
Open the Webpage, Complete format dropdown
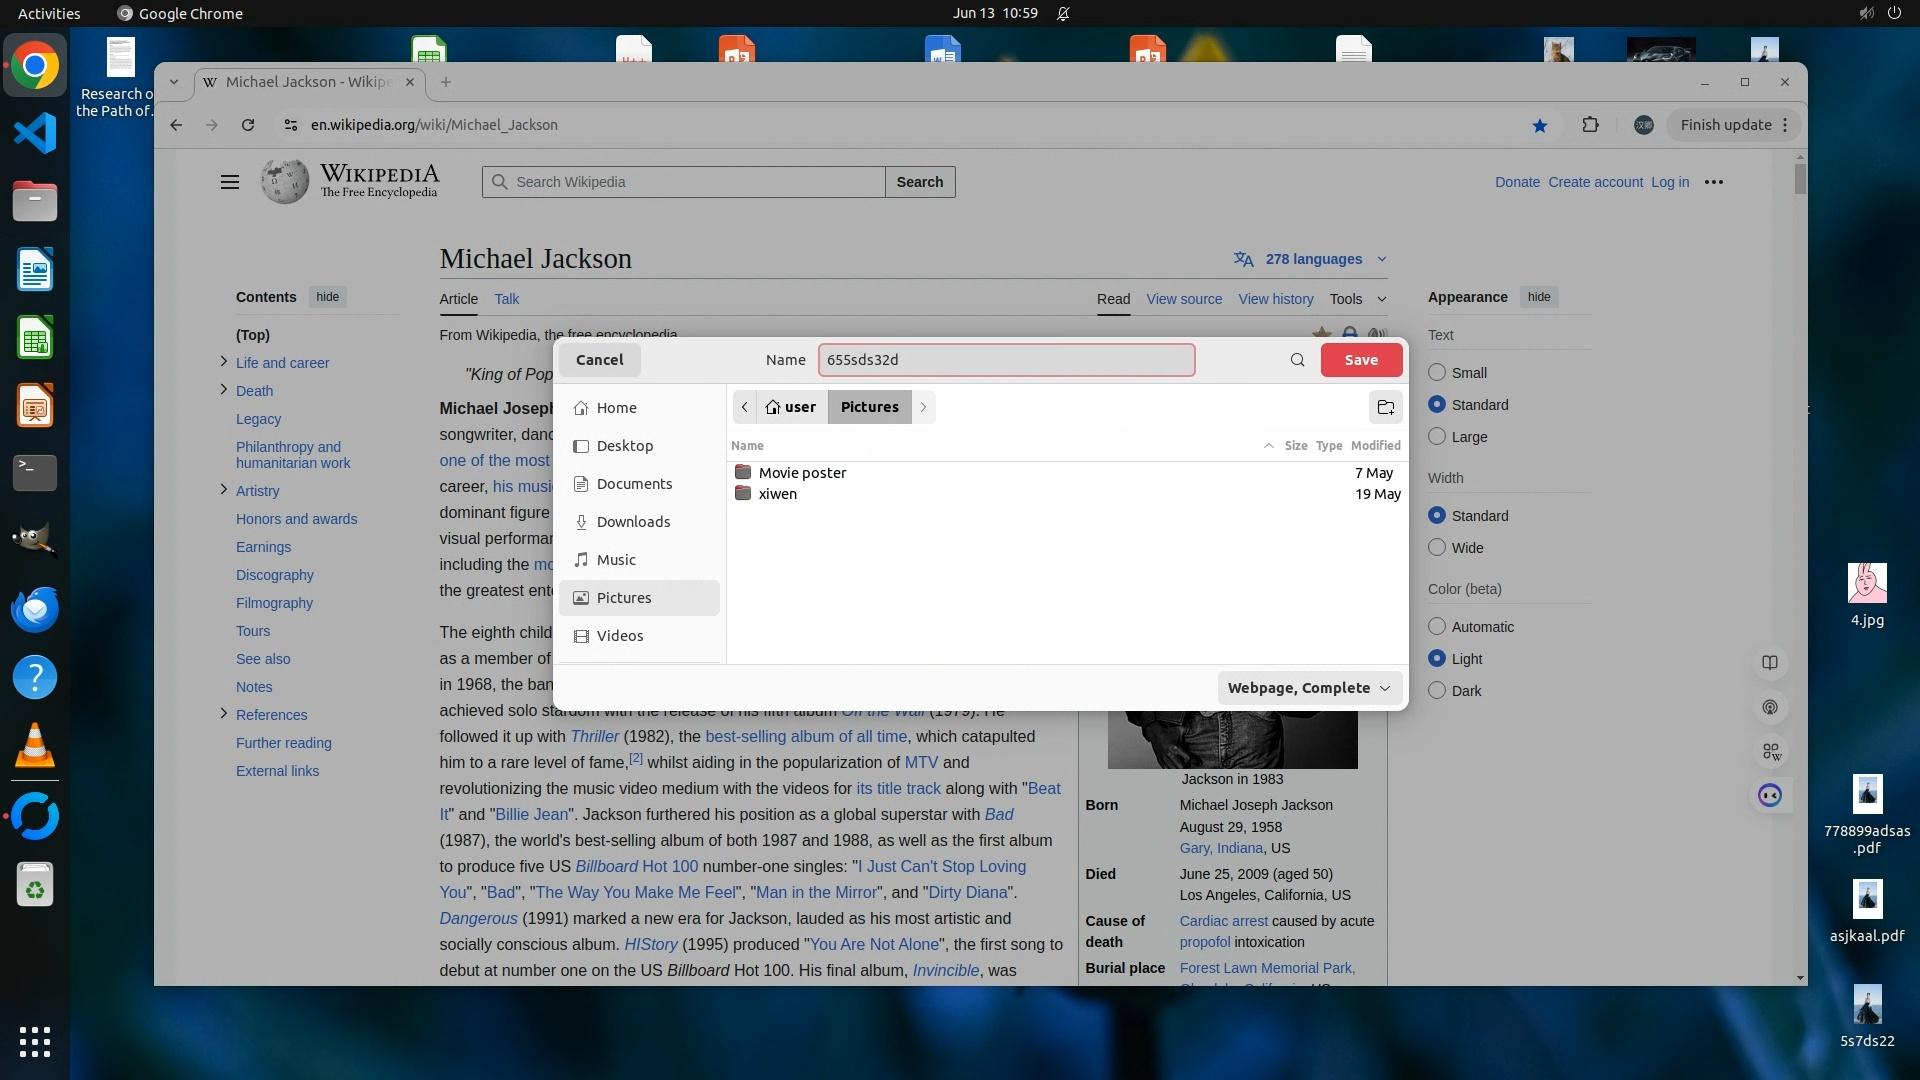(1308, 688)
